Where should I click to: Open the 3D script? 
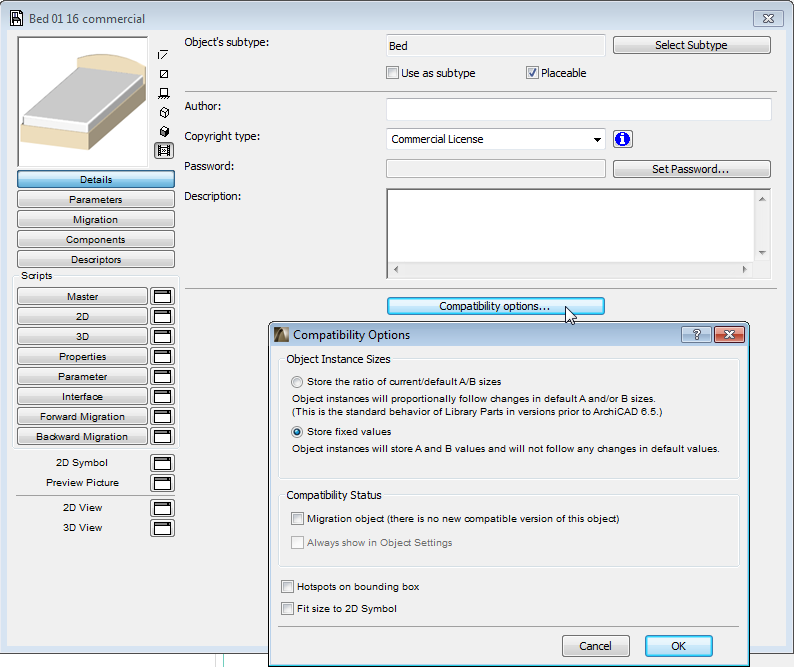83,336
